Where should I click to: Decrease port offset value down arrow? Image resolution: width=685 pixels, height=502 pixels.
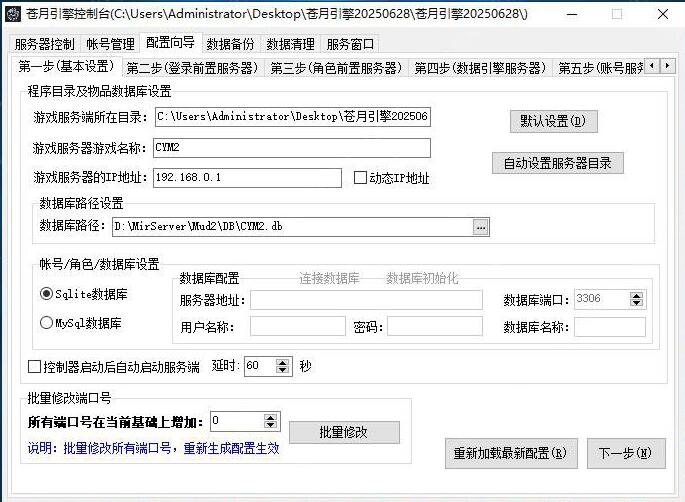tap(271, 425)
